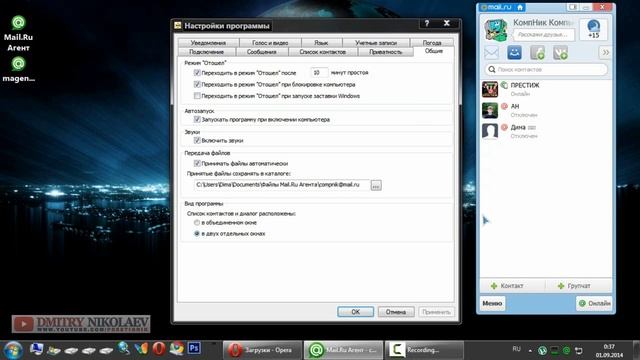
Task: Open the Онлайн status dropdown
Action: click(x=594, y=303)
